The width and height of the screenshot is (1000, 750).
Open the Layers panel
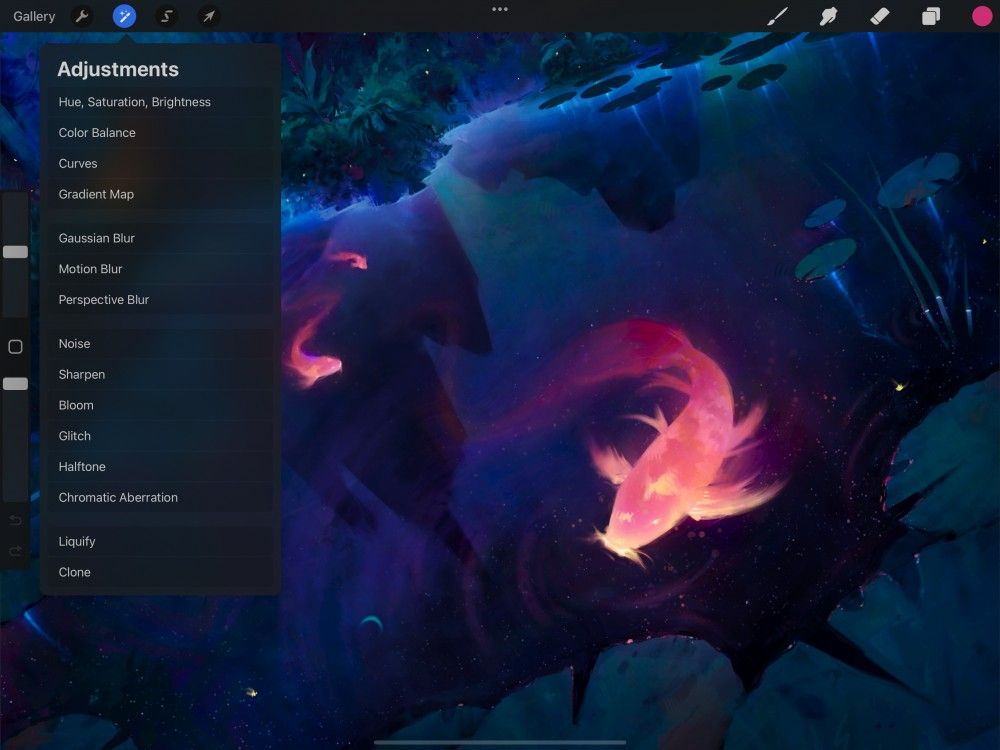click(929, 16)
